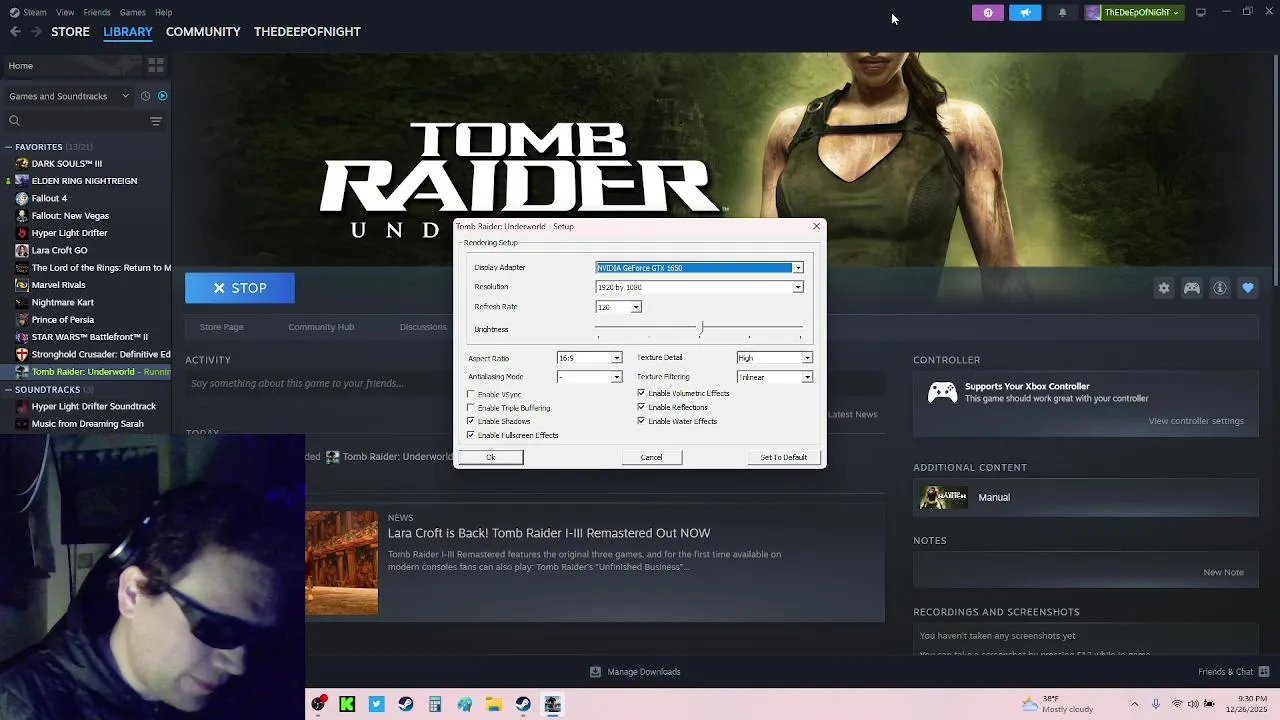Open Steam notifications bell icon
The height and width of the screenshot is (720, 1280).
pyautogui.click(x=1062, y=12)
